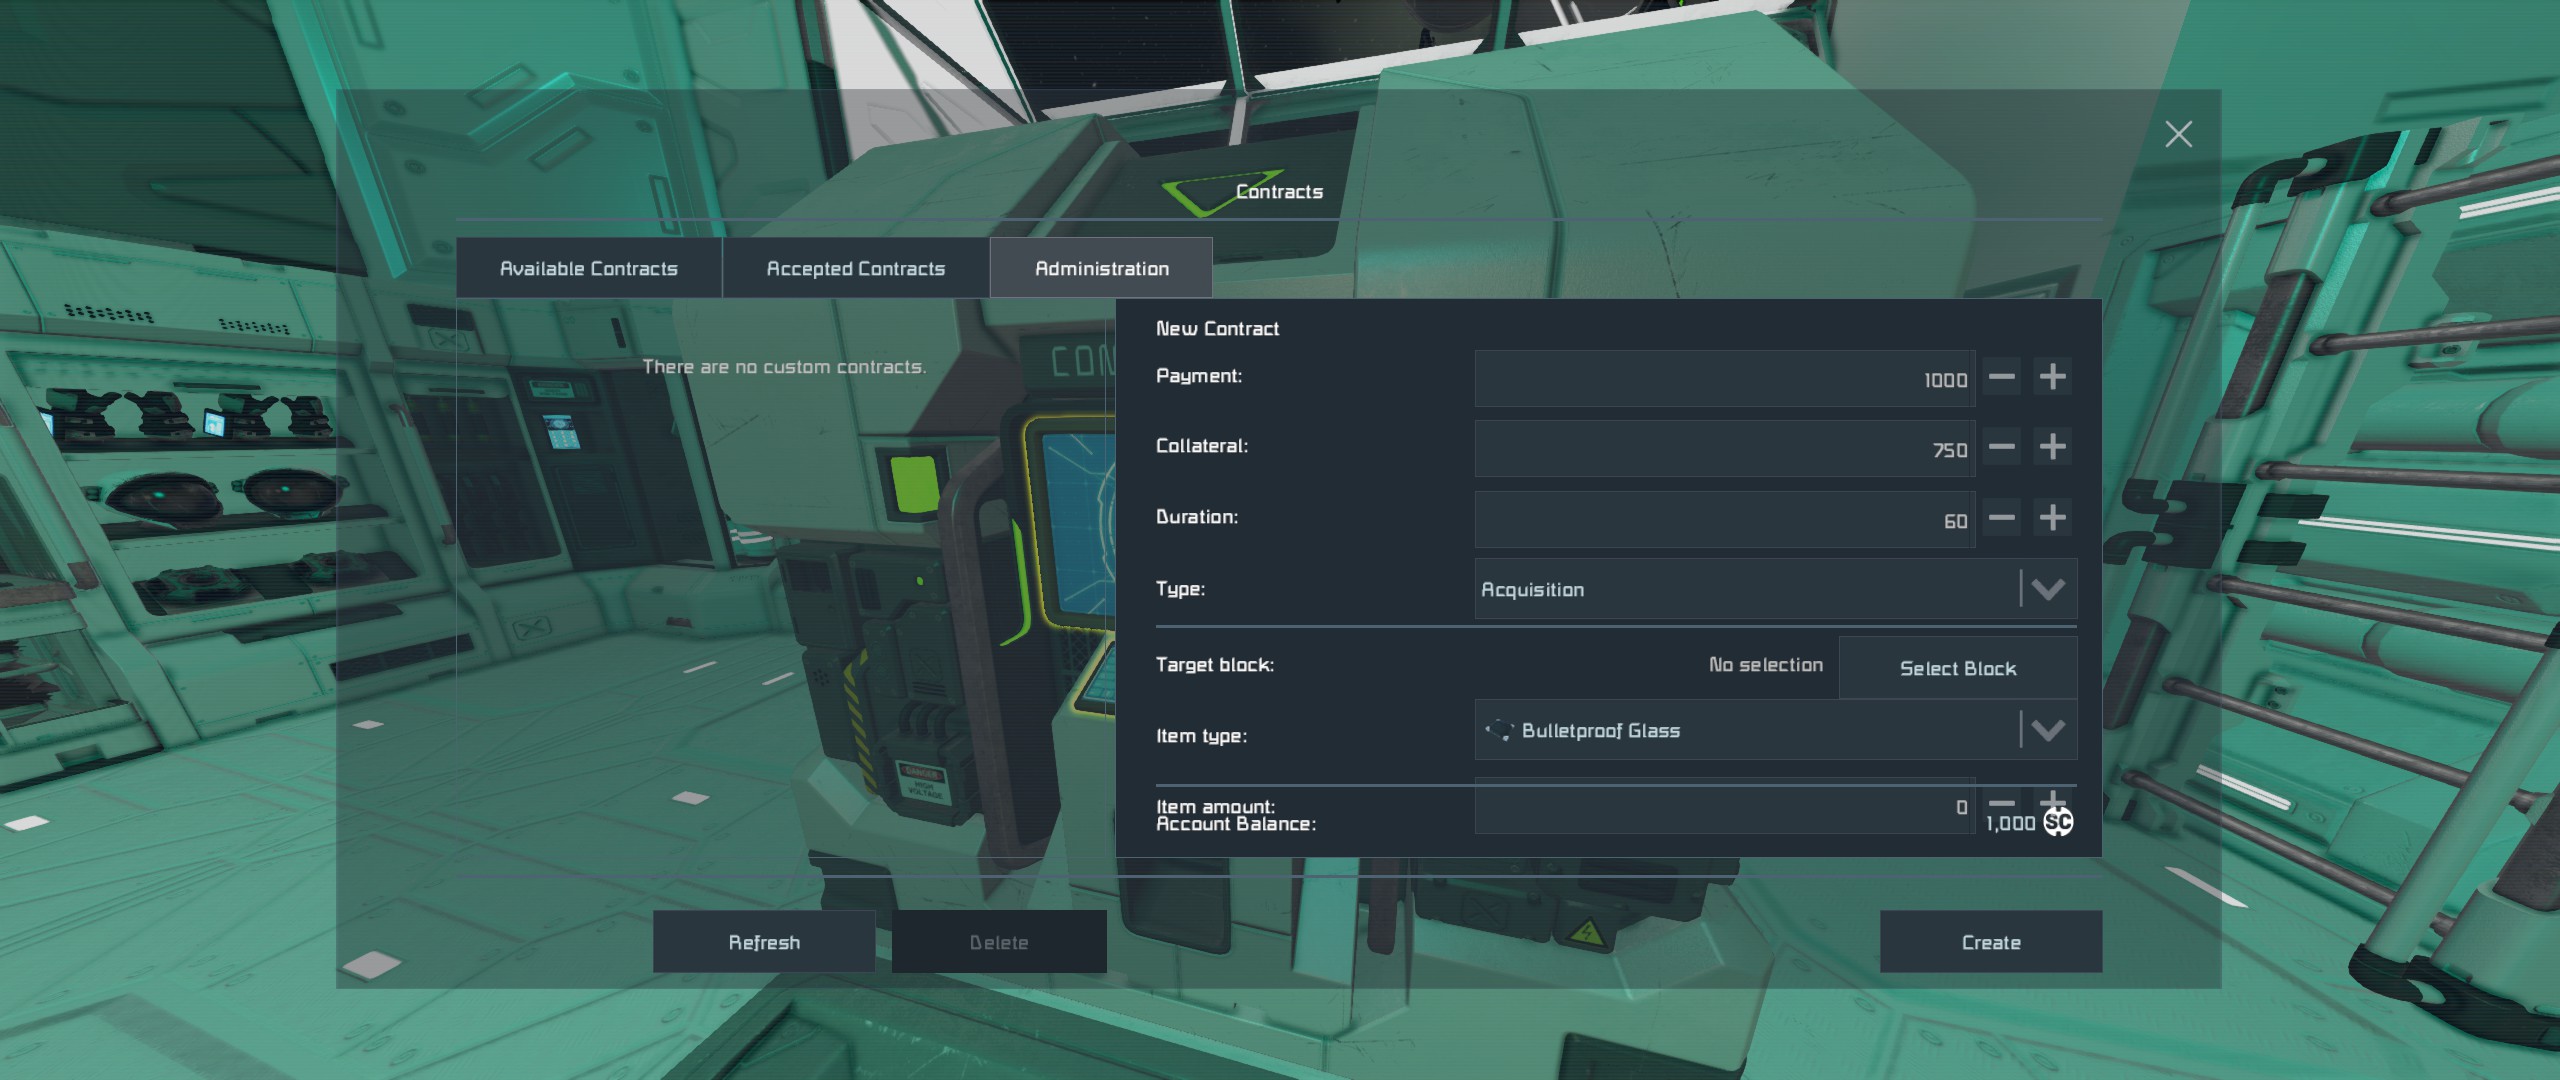This screenshot has height=1080, width=2560.
Task: Expand the Item type dropdown arrow
Action: pos(2047,730)
